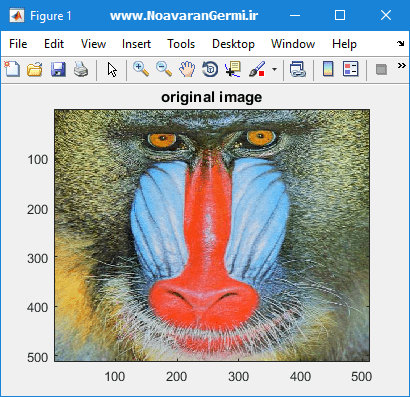Click the y-axis tick label 100
Image resolution: width=410 pixels, height=397 pixels.
(x=38, y=160)
